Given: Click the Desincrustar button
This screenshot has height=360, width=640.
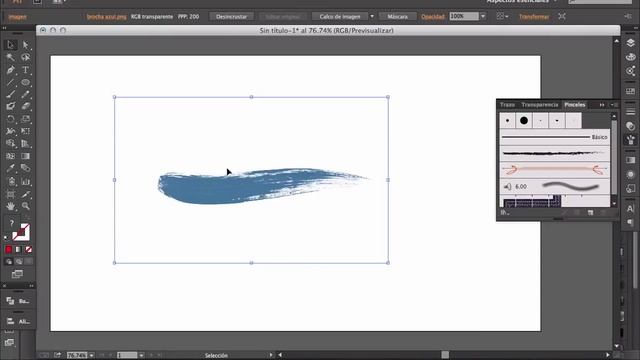Looking at the screenshot, I should tap(231, 16).
